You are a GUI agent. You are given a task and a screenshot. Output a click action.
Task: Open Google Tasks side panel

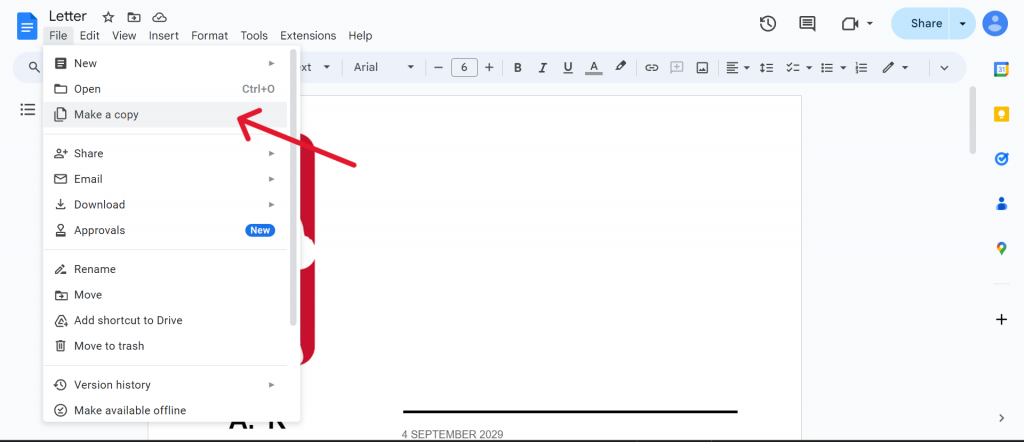pyautogui.click(x=1001, y=159)
